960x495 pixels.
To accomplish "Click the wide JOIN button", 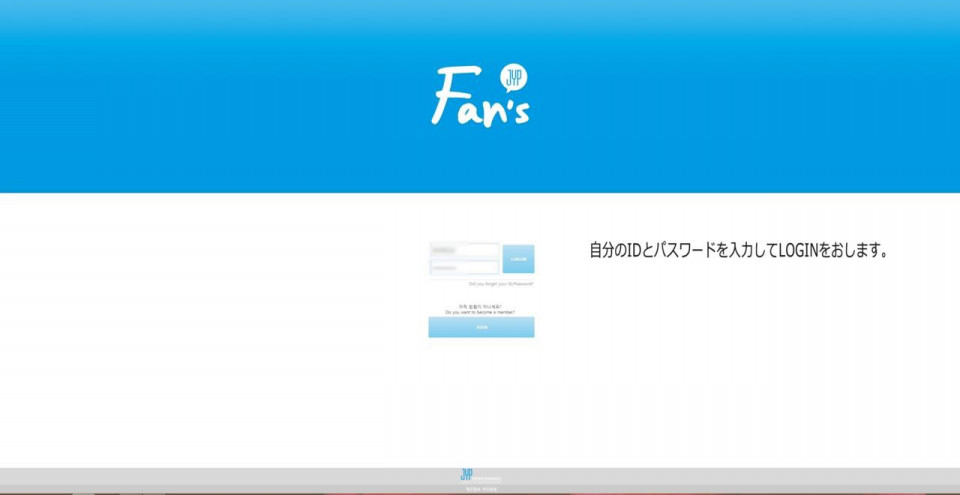I will tap(481, 327).
